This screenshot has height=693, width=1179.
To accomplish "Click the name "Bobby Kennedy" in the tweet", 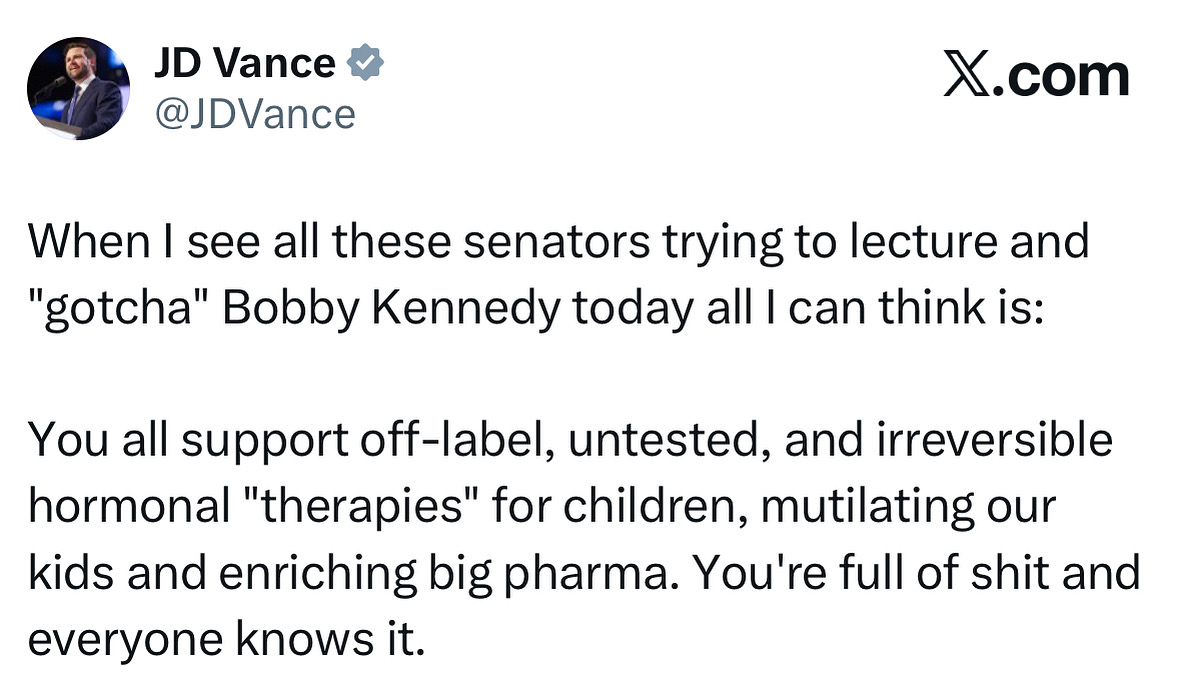I will point(391,308).
